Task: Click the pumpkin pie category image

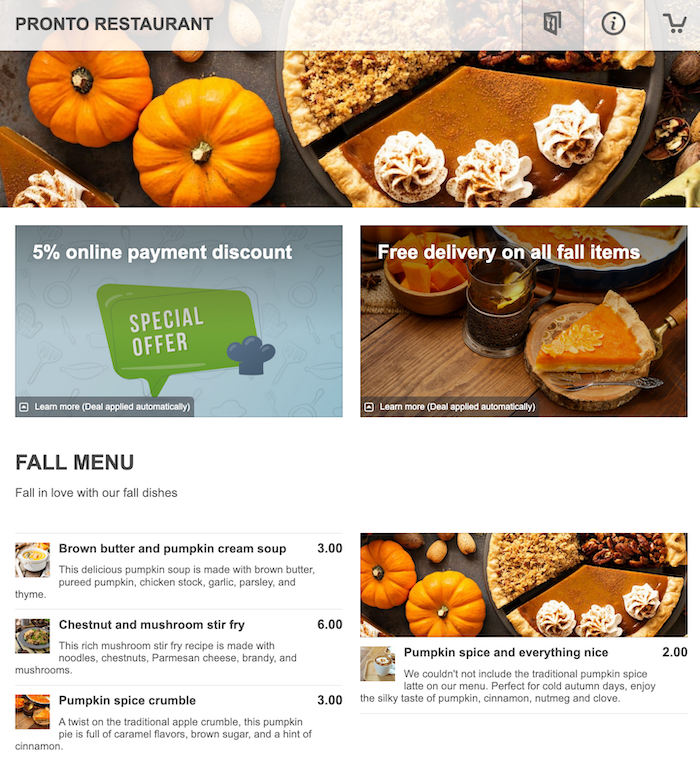Action: coord(524,585)
